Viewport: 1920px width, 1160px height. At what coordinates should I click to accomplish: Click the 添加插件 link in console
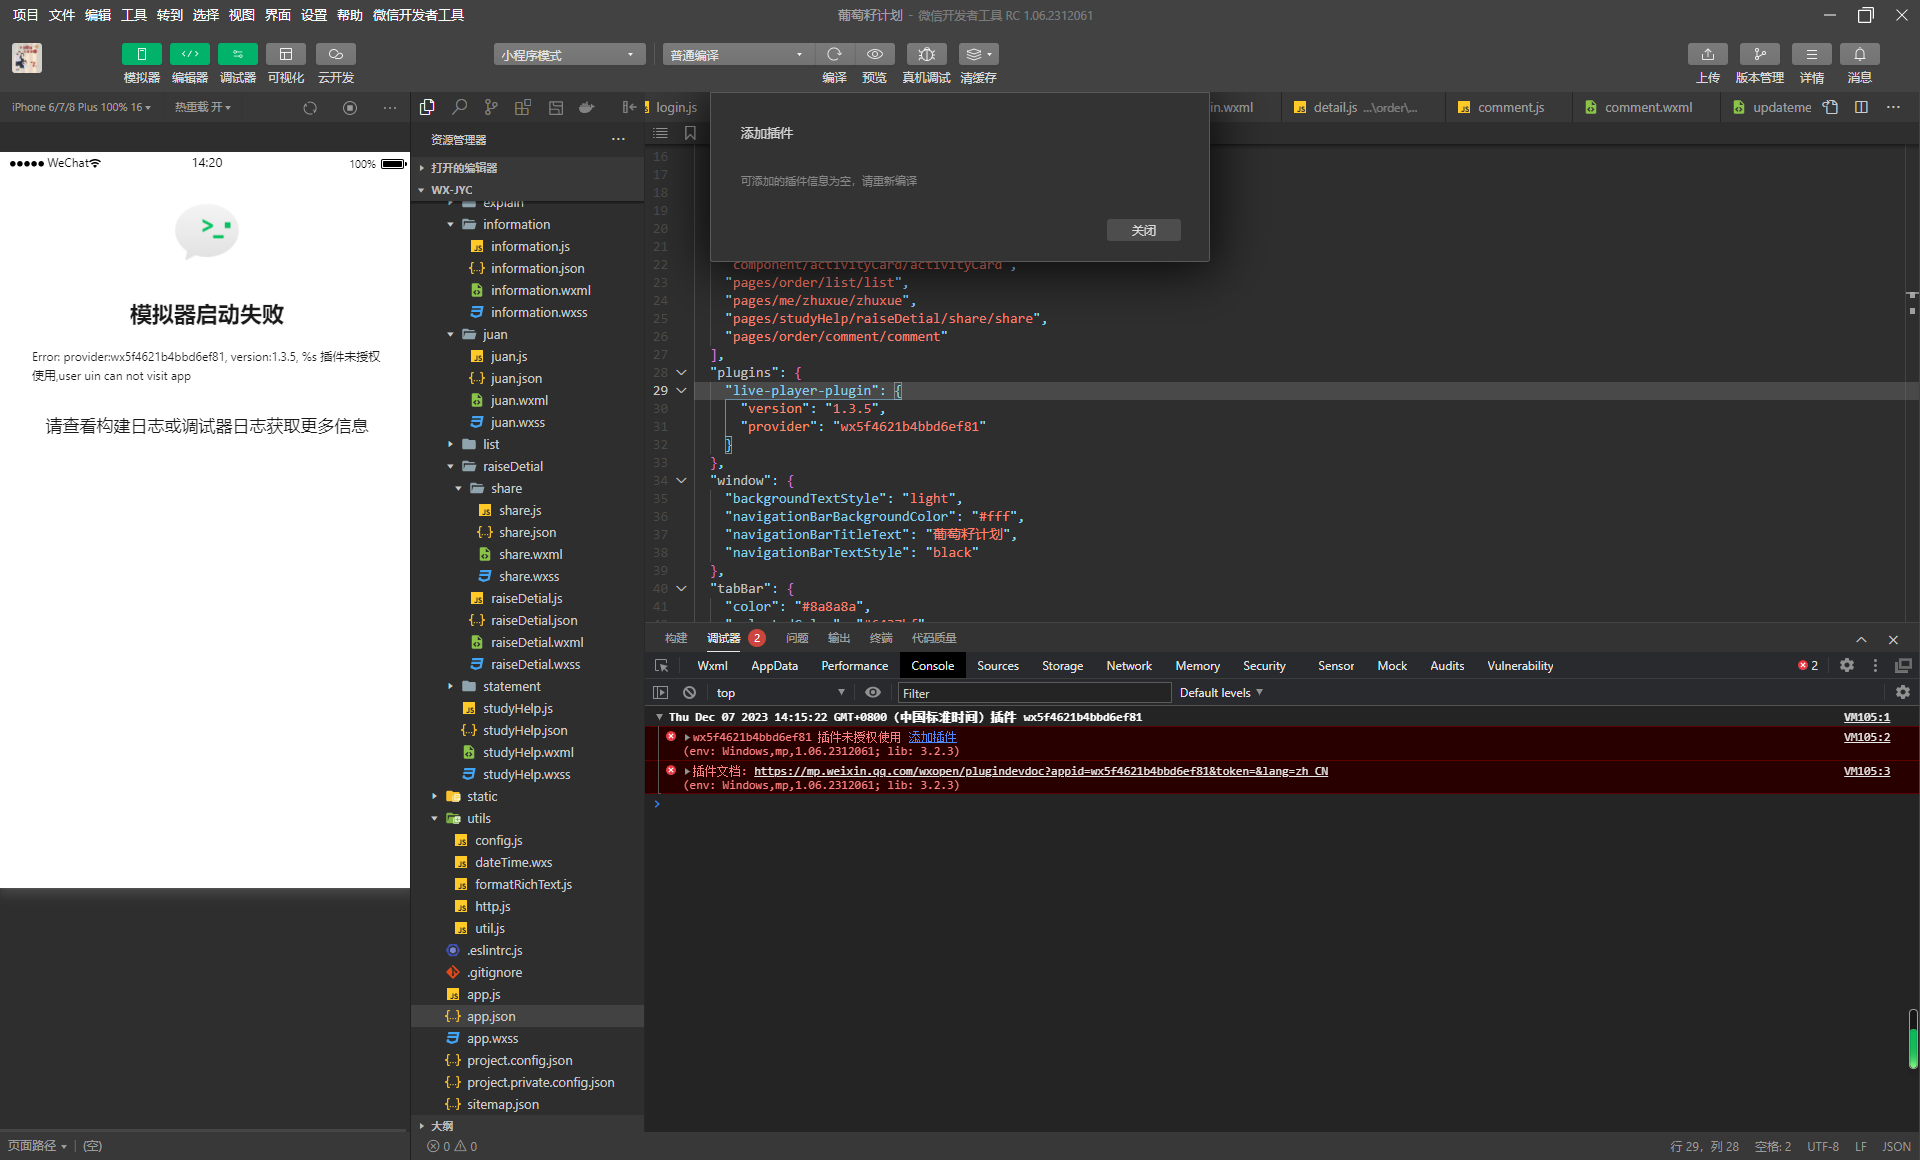[x=932, y=737]
